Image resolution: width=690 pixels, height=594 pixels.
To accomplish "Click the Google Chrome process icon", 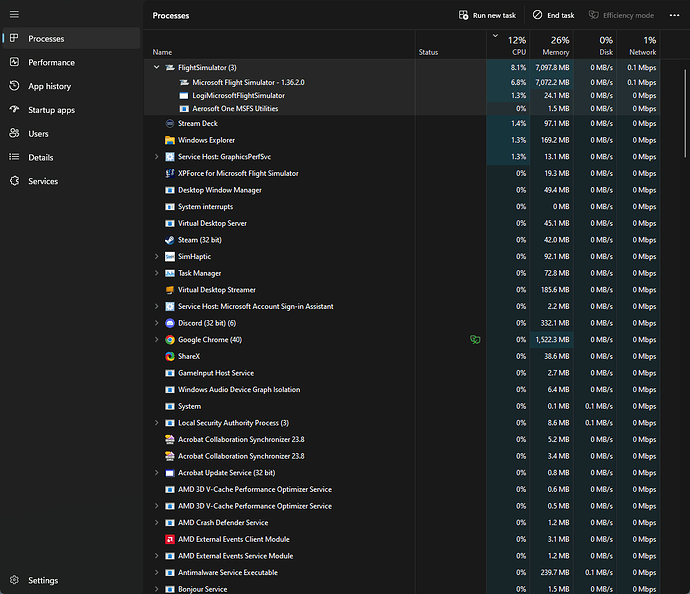I will click(x=169, y=340).
